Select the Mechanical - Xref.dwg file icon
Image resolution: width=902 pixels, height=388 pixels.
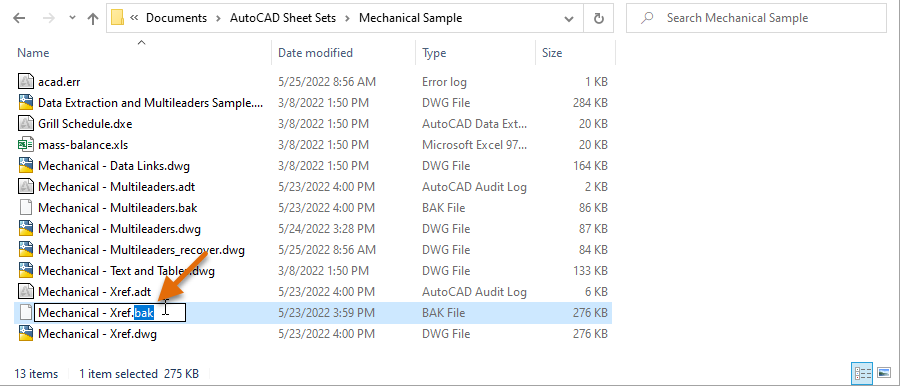tap(25, 333)
